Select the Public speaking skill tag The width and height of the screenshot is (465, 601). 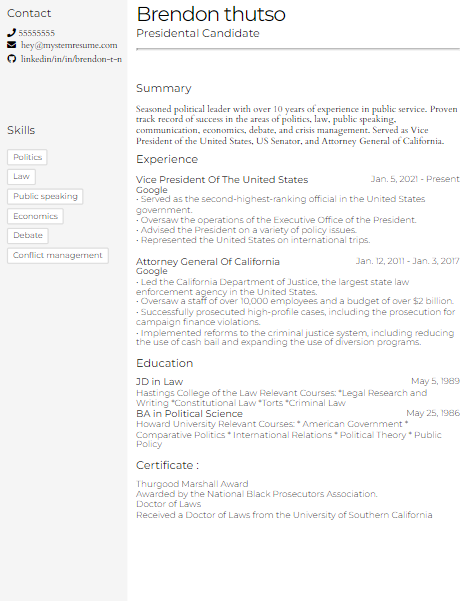coord(45,197)
